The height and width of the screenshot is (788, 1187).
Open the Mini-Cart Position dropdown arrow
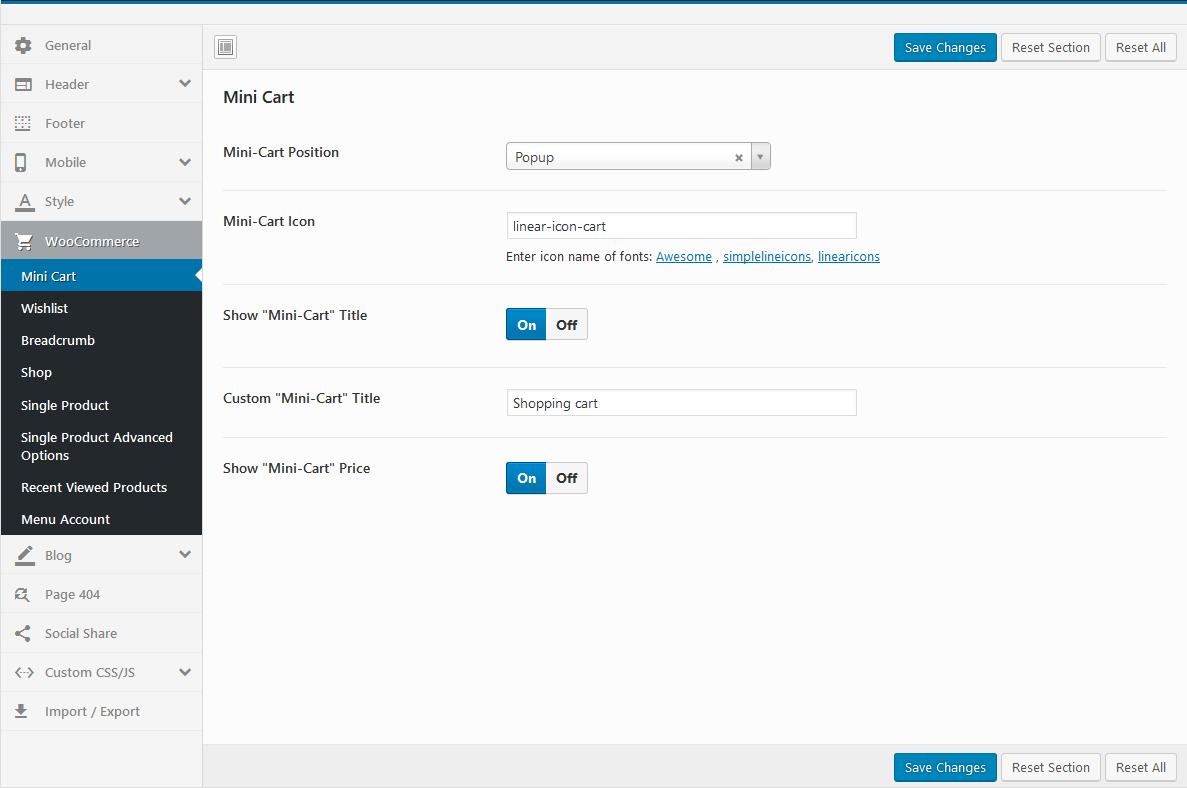coord(760,157)
